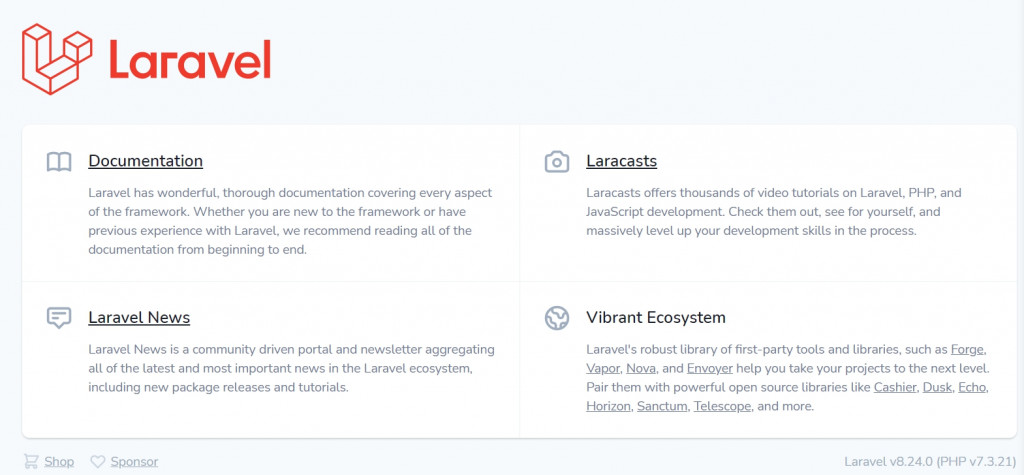Visit the Telescope link
This screenshot has width=1024, height=475.
pyautogui.click(x=723, y=406)
